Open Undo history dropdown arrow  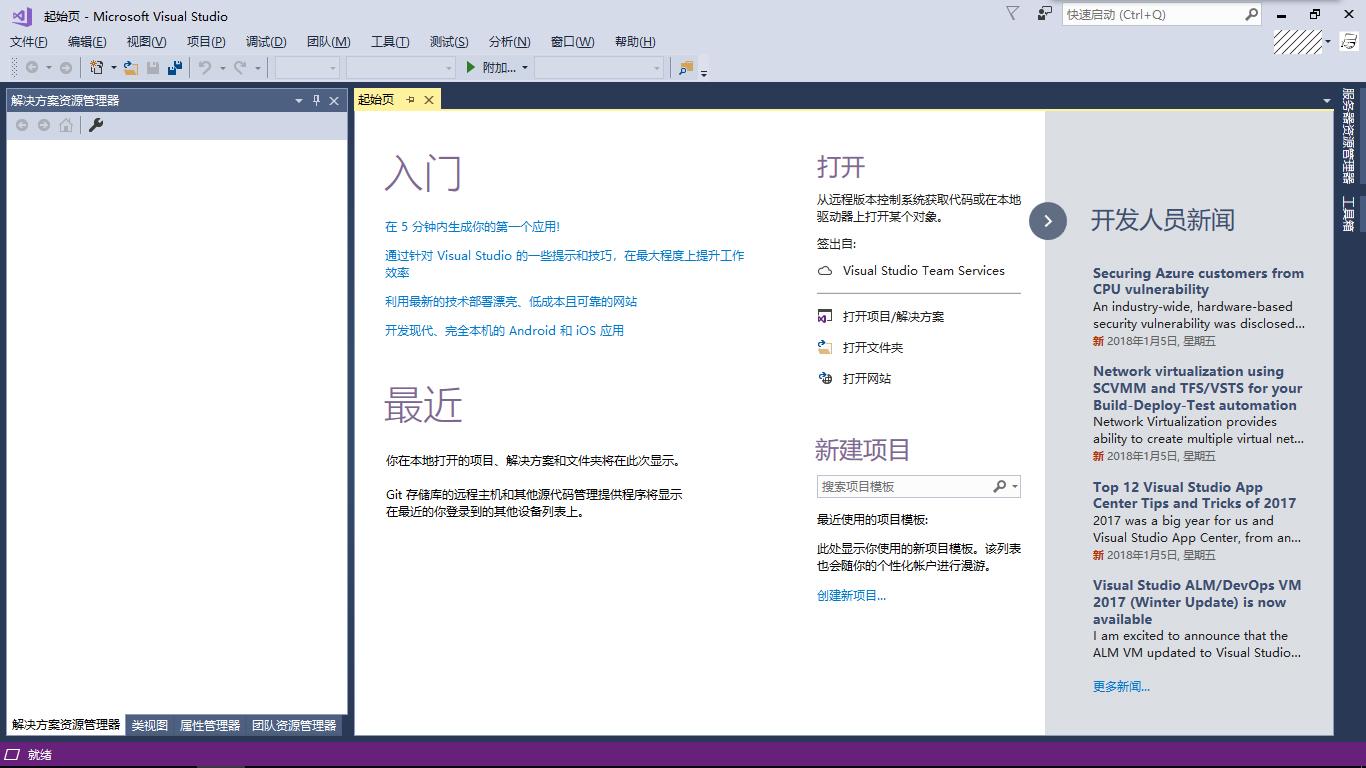[221, 68]
